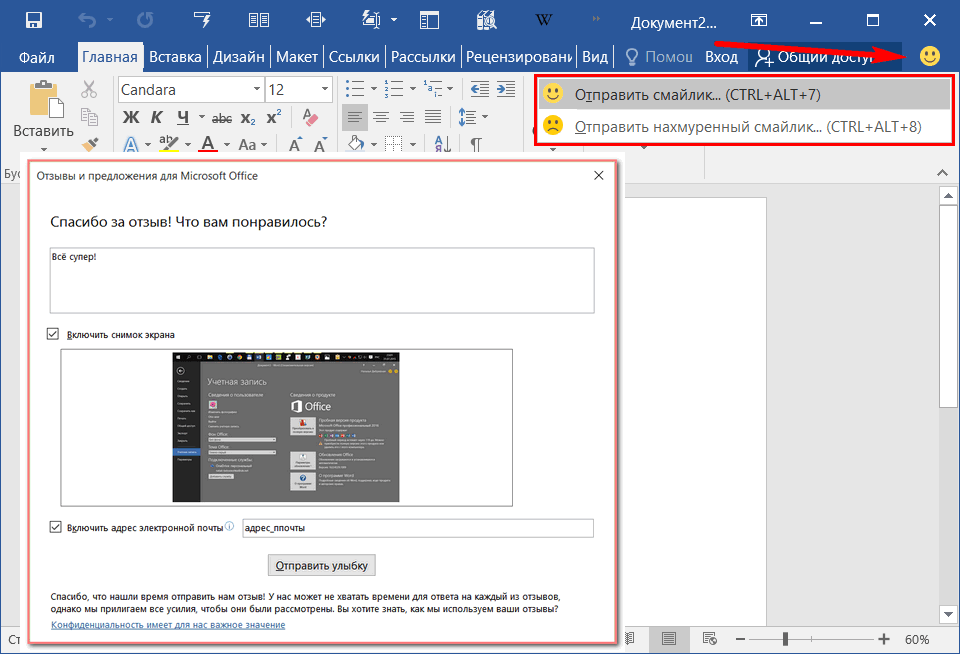
Task: Click the red font color A
Action: tap(208, 144)
